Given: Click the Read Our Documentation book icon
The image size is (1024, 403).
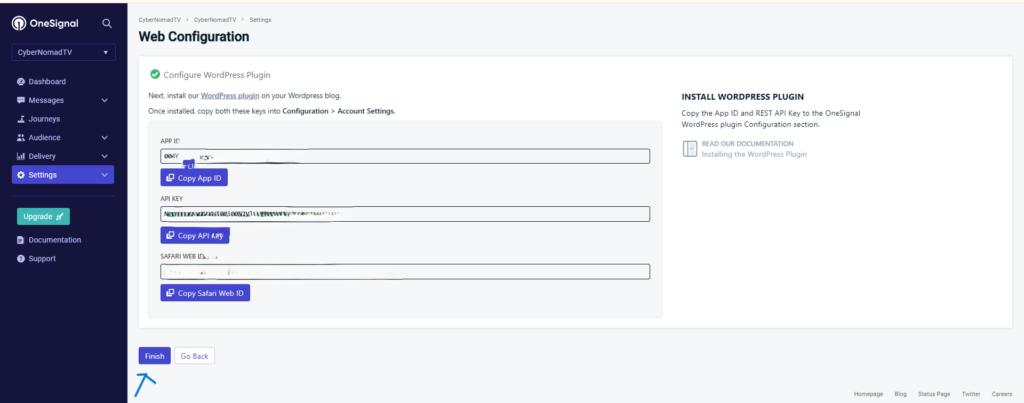Looking at the screenshot, I should tap(689, 149).
